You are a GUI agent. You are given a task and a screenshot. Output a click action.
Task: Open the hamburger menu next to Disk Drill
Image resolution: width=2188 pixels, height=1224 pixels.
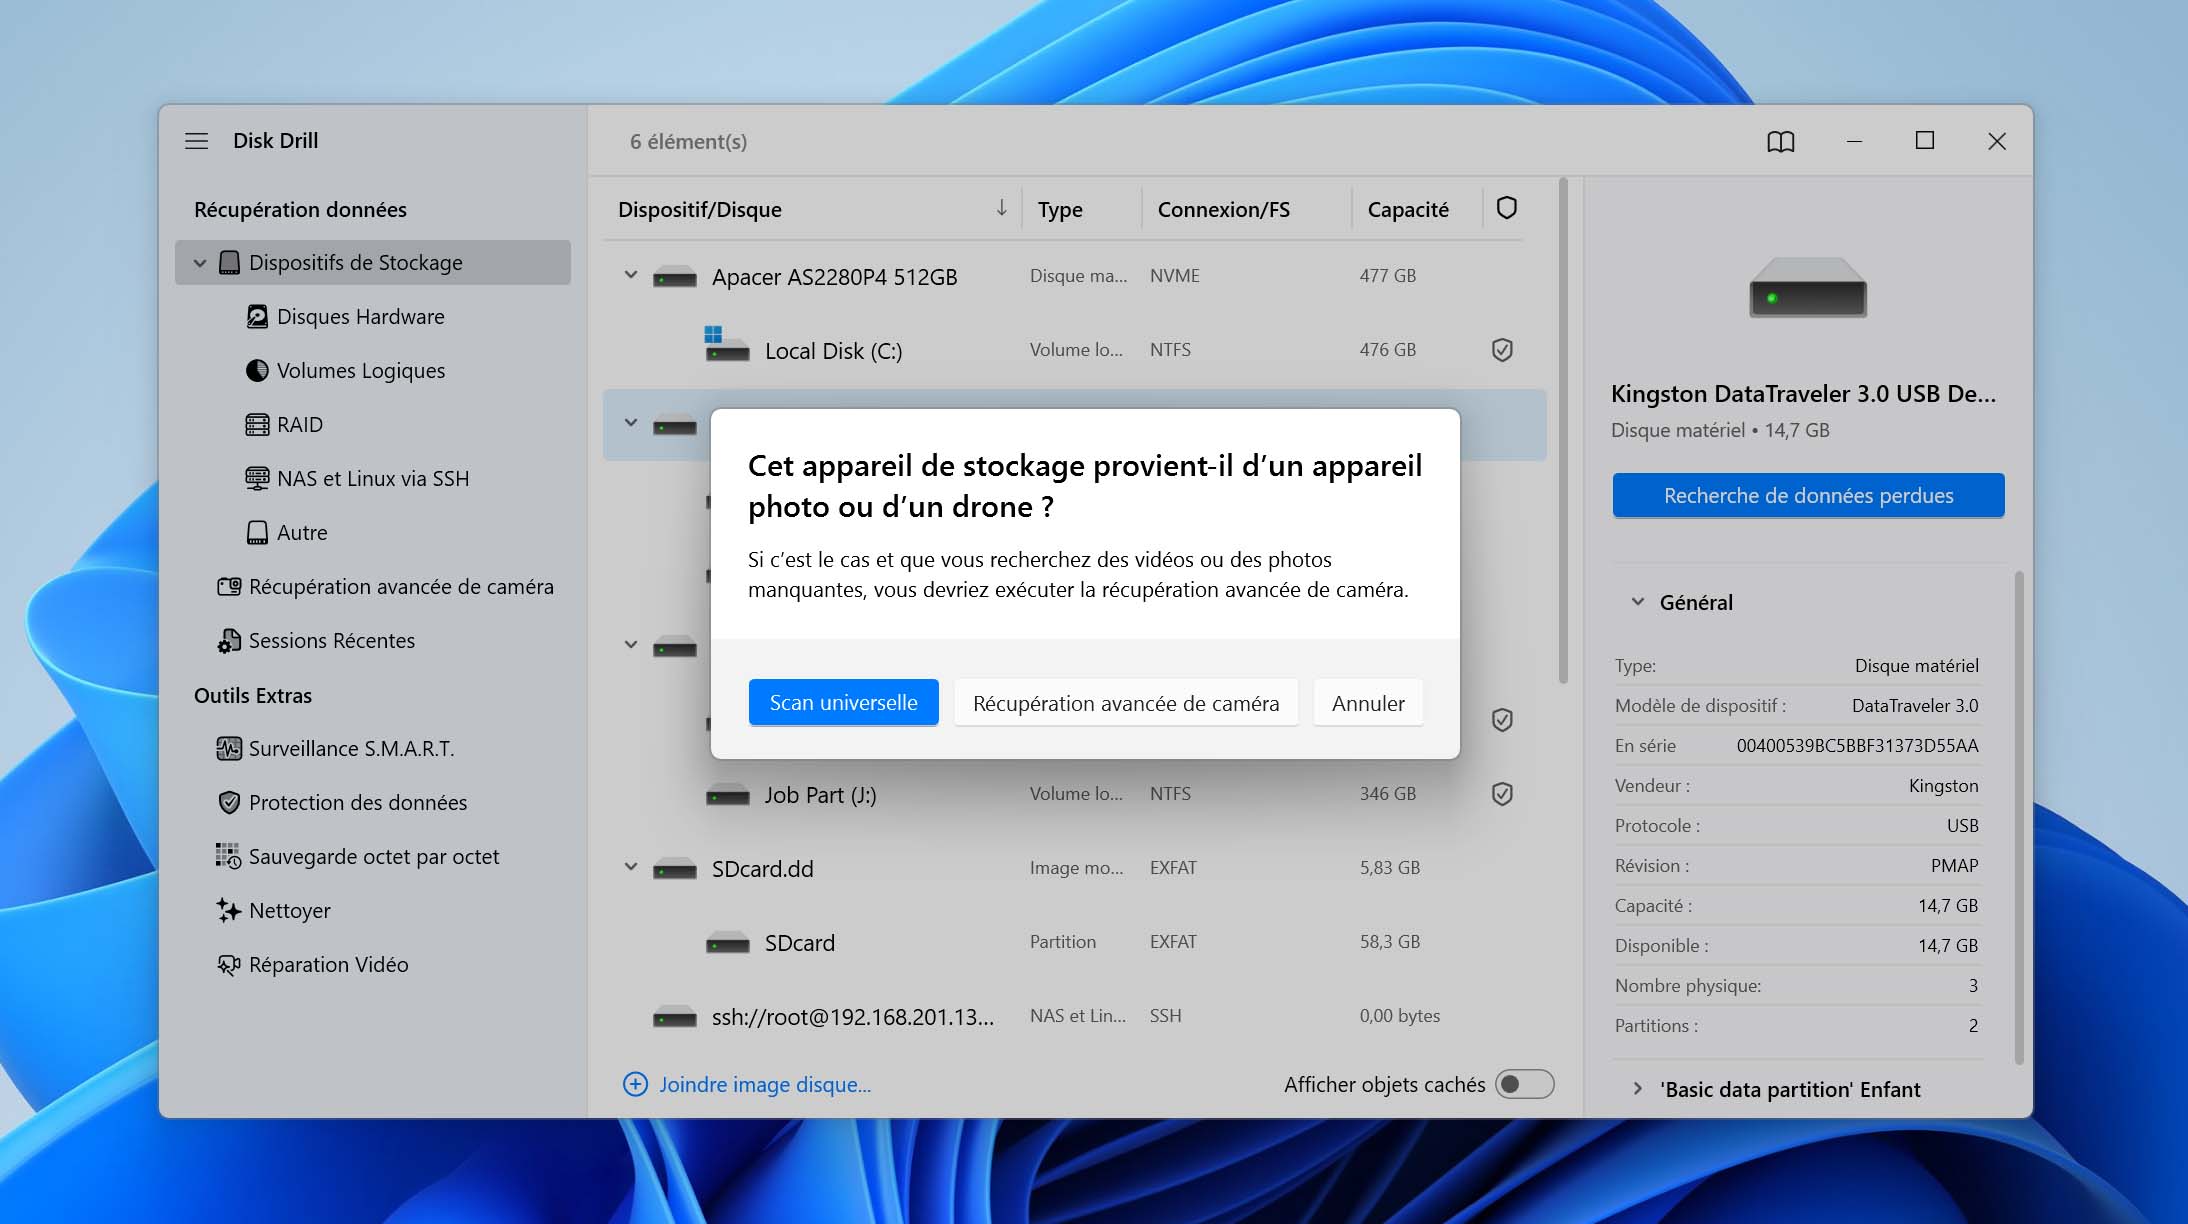click(x=196, y=141)
